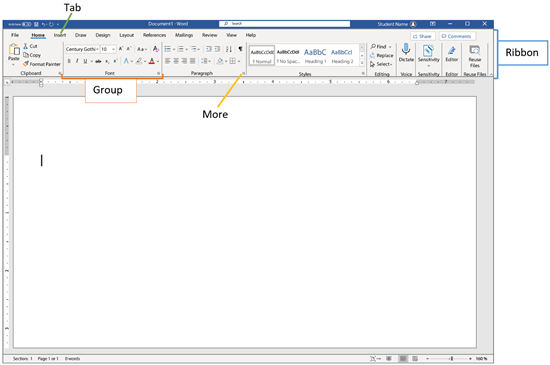Undo the last action in the title bar
The image size is (550, 365).
tap(43, 24)
